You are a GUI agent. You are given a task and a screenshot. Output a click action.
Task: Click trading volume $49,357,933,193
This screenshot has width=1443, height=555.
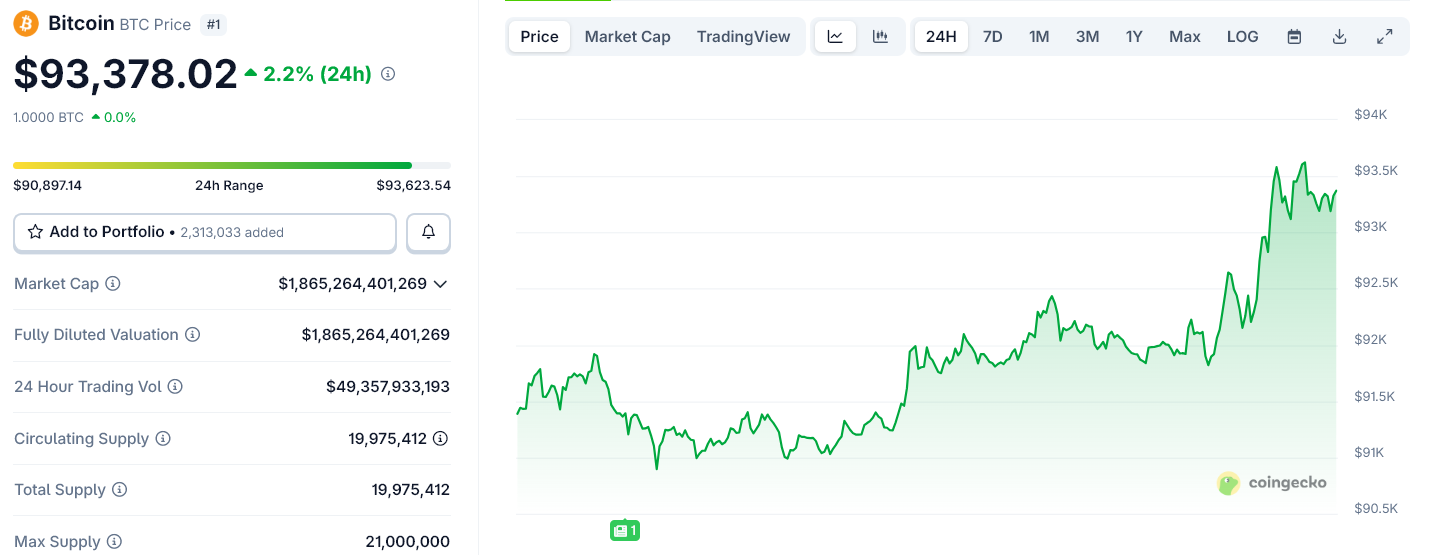coord(388,387)
